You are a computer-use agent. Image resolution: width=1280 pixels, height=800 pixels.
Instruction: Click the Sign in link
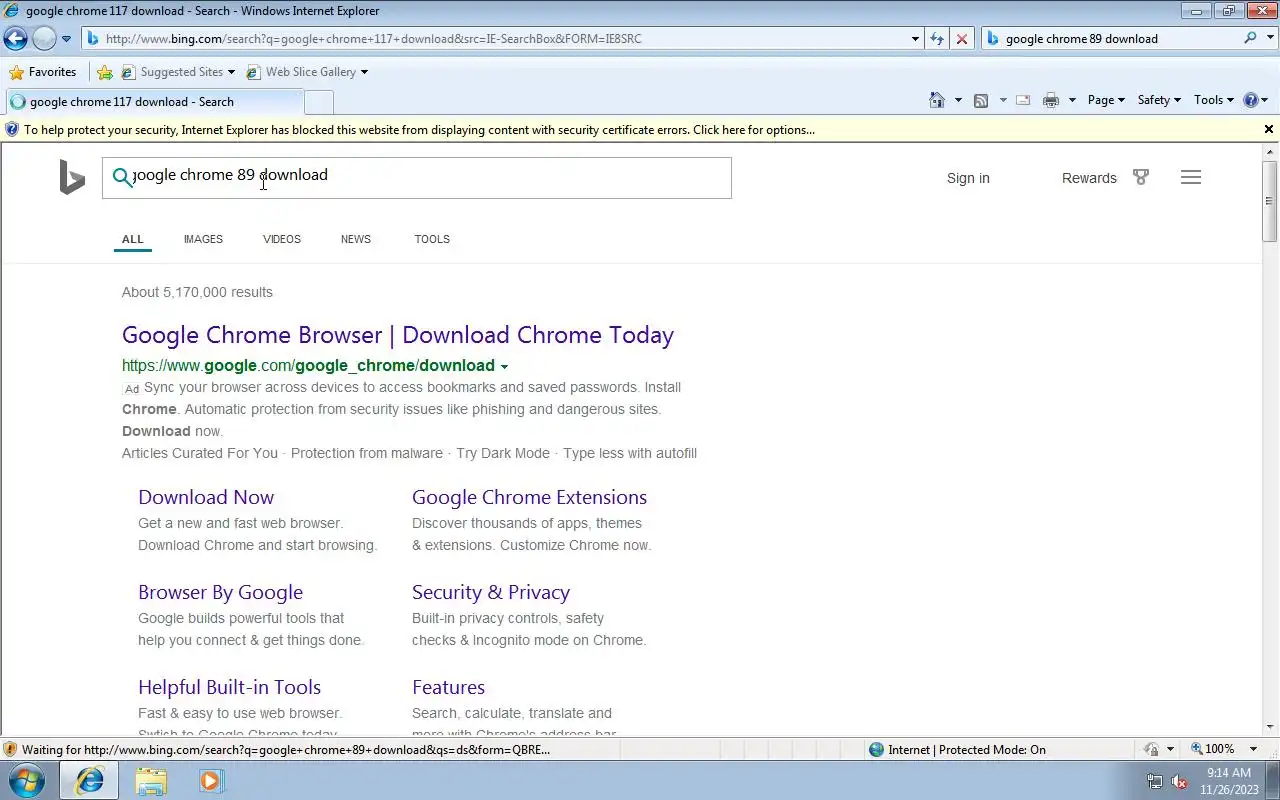coord(968,178)
